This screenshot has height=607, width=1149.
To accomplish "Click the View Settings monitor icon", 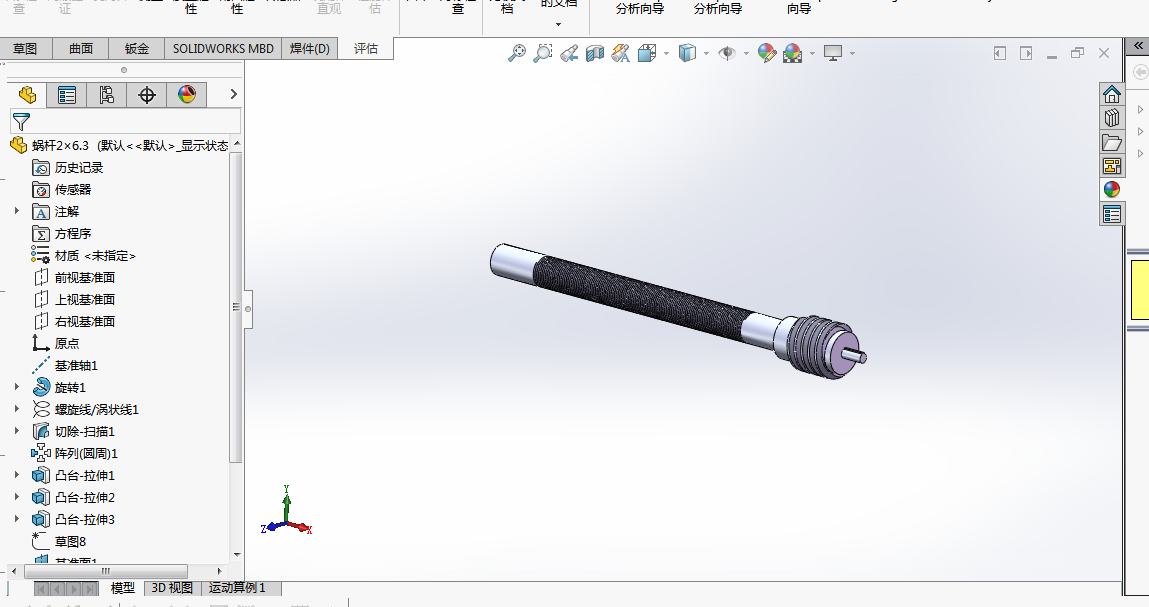I will 833,53.
